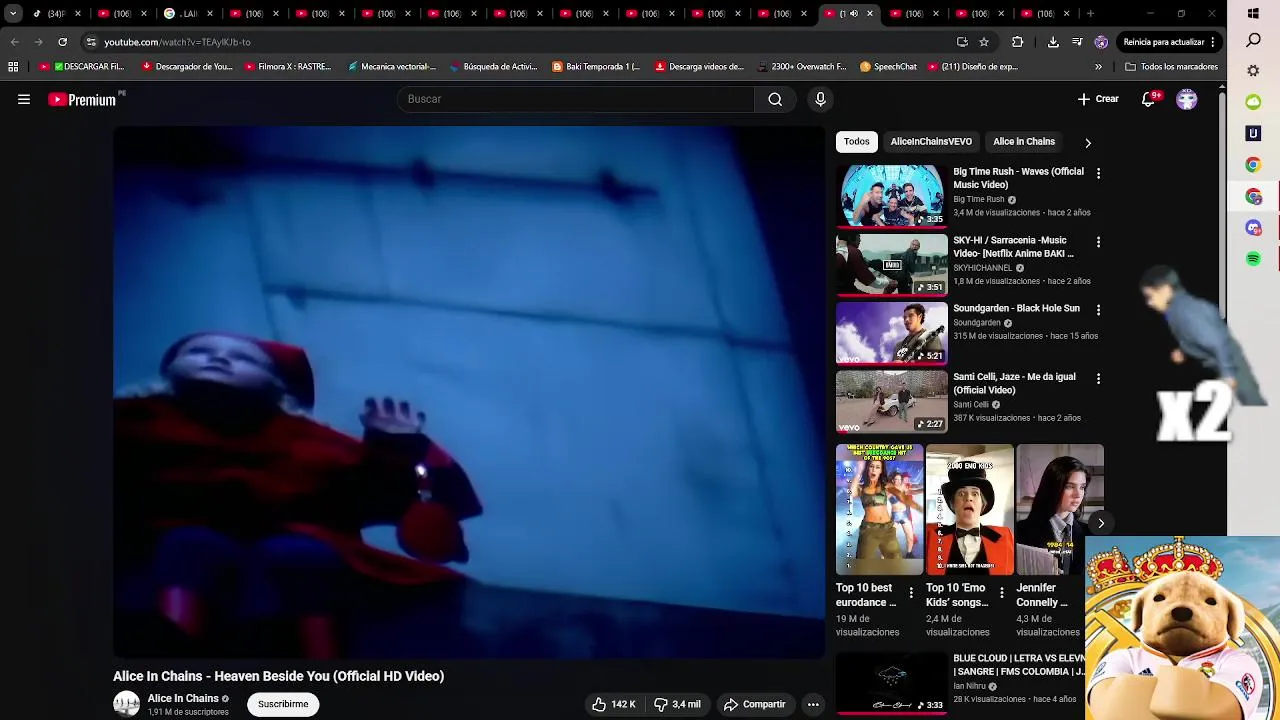This screenshot has height=720, width=1280.
Task: Select the AliceInChainsVEVO filter chip
Action: point(931,142)
